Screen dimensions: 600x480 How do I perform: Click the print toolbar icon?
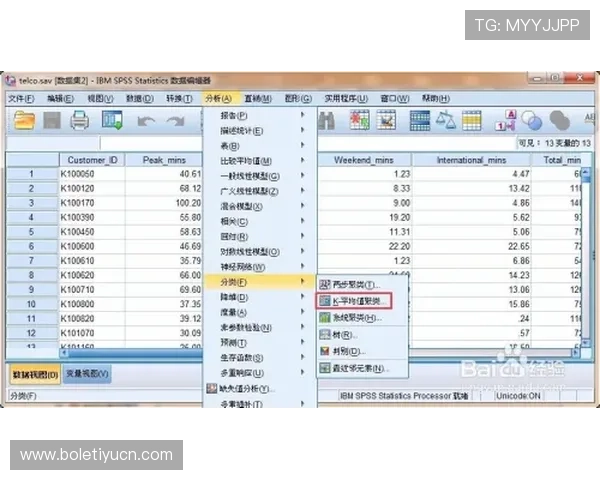[80, 120]
